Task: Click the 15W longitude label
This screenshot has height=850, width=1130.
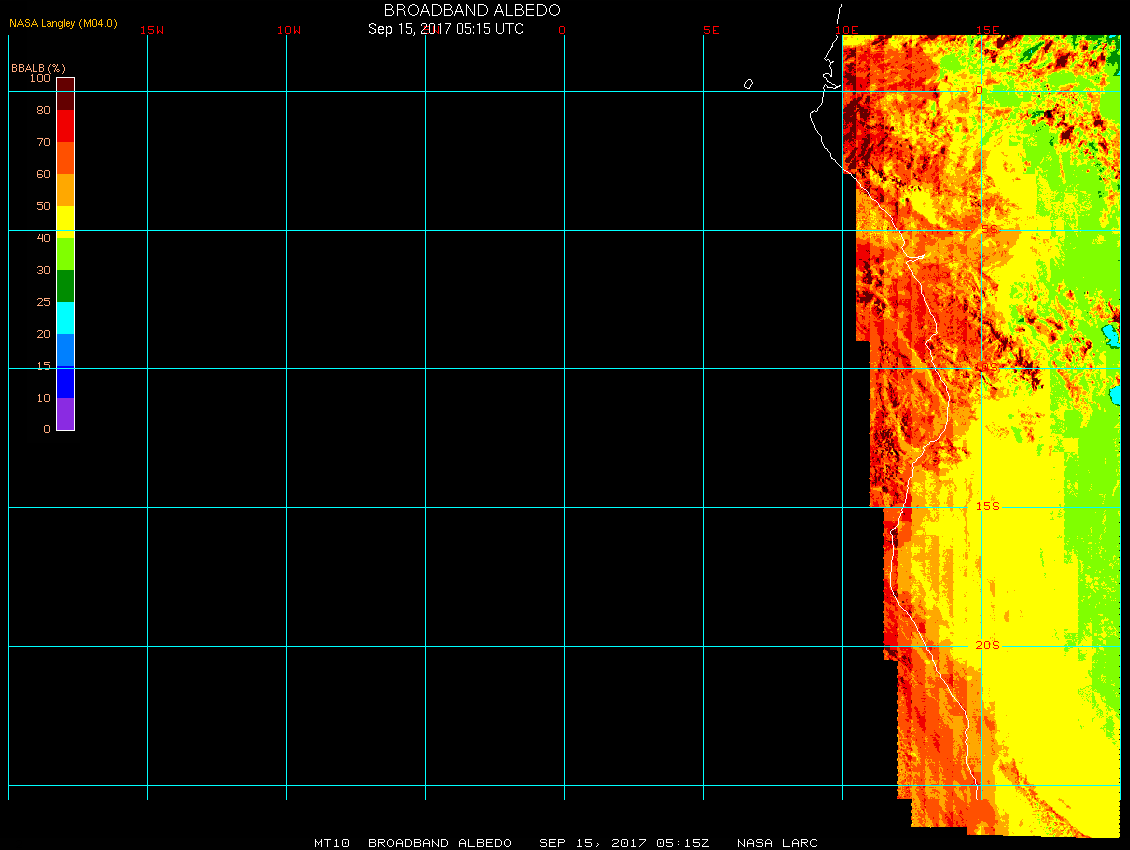Action: click(152, 30)
